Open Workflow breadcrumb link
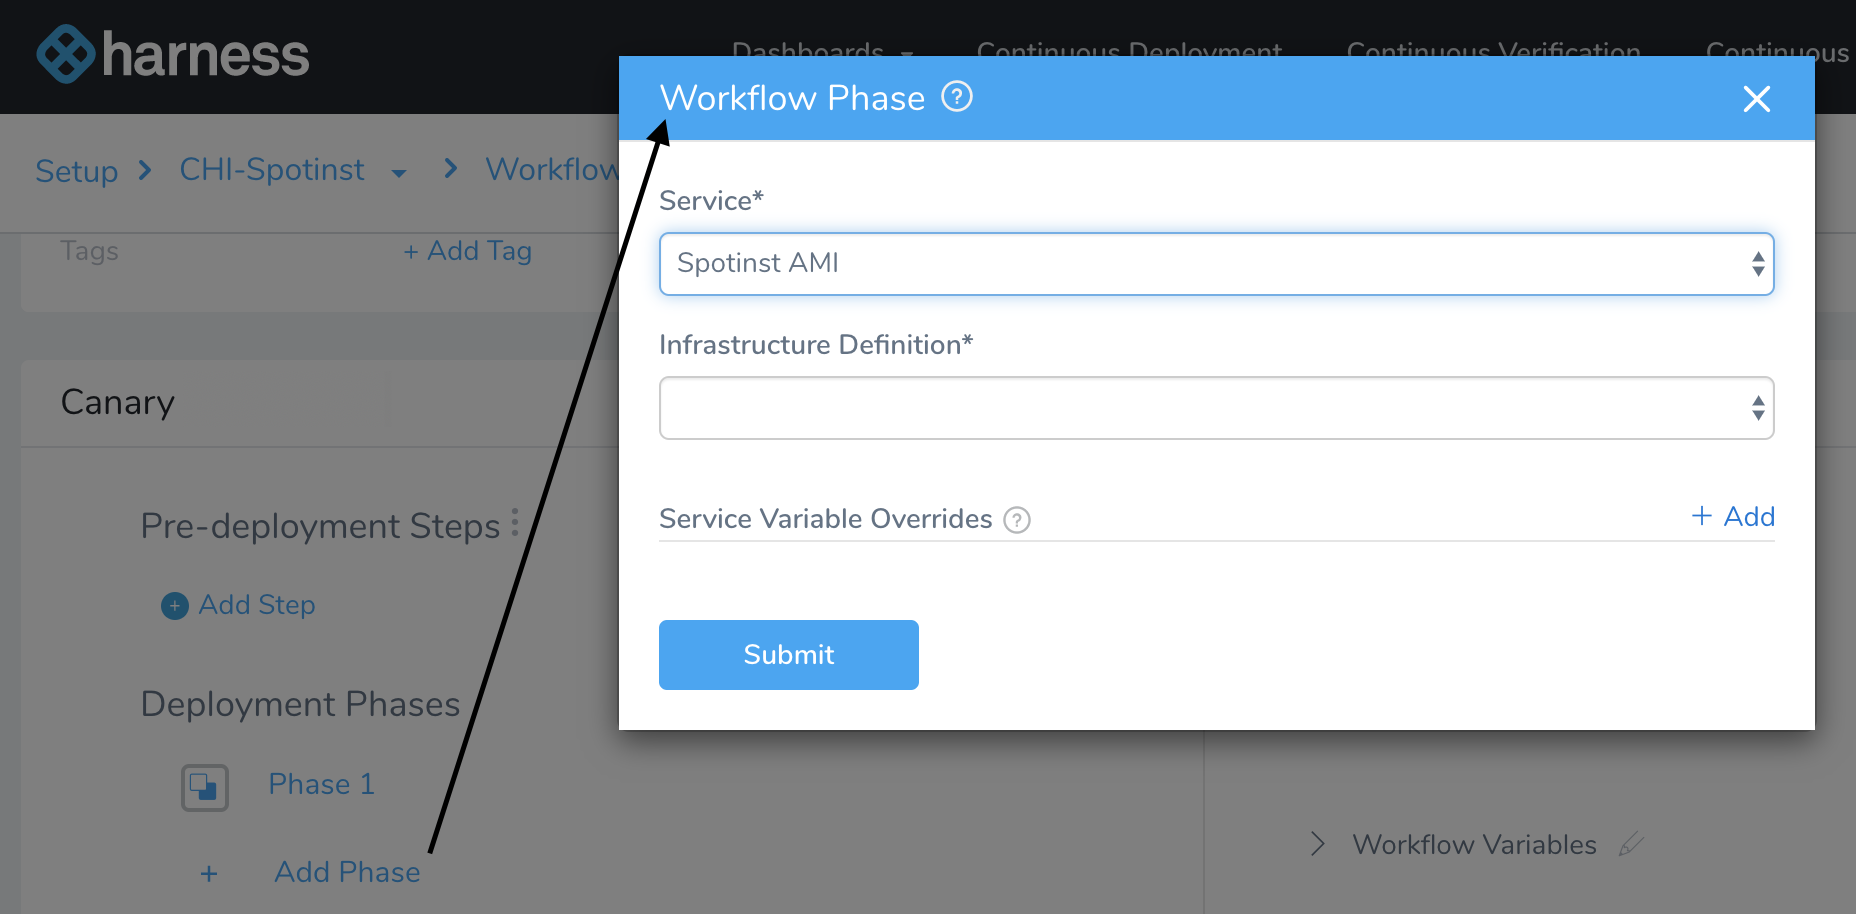The width and height of the screenshot is (1856, 914). click(551, 170)
